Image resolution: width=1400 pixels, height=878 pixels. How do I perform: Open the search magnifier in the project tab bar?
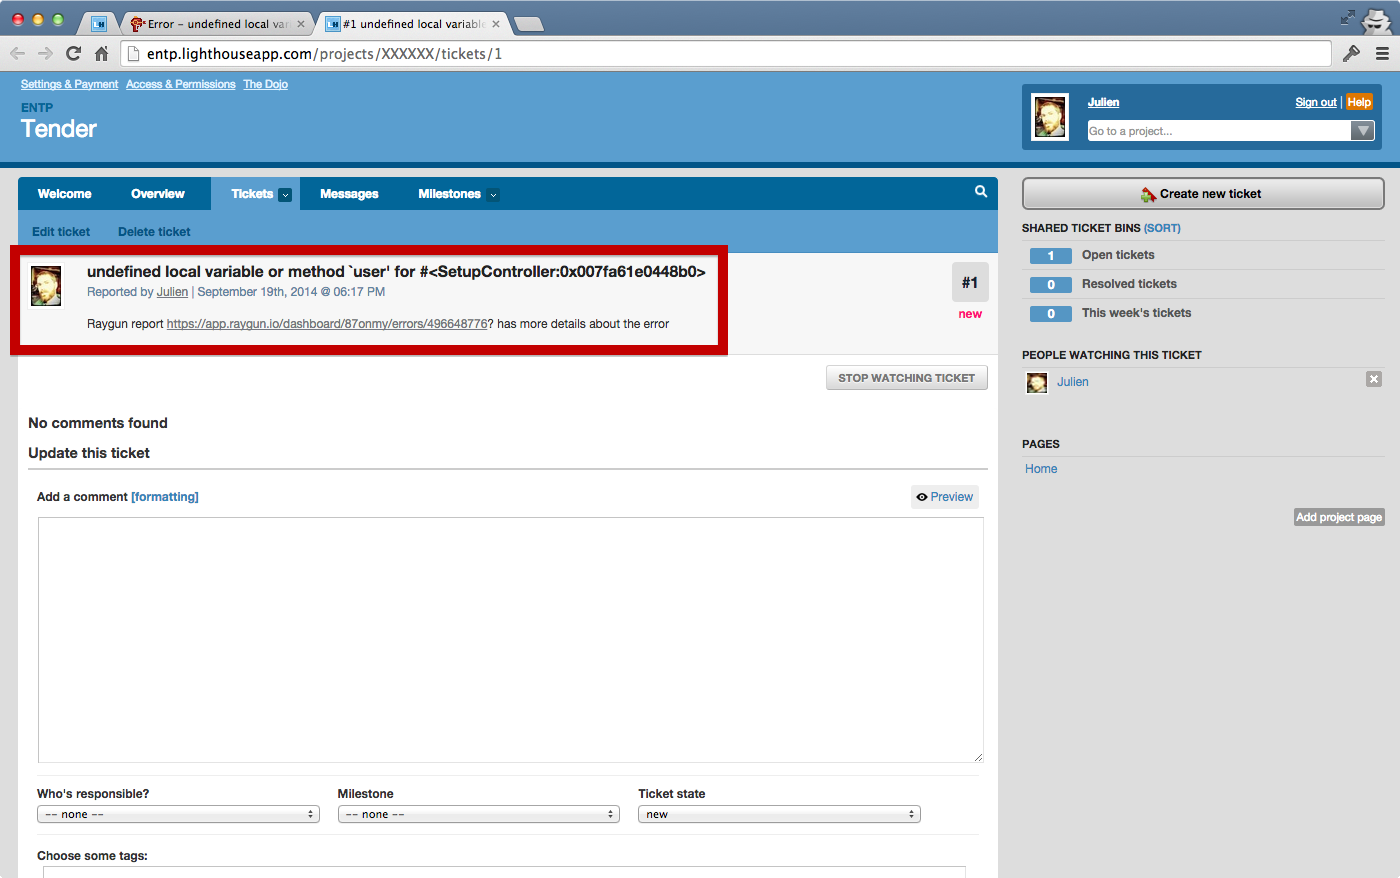[981, 192]
